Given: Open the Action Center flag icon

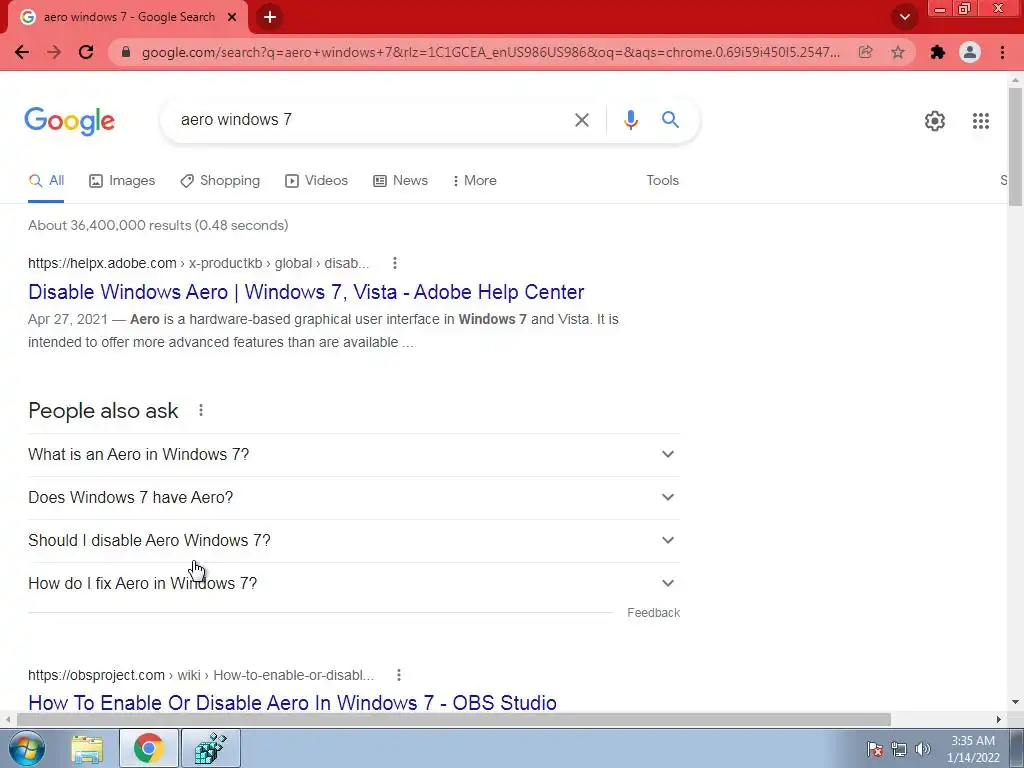Looking at the screenshot, I should coord(874,749).
